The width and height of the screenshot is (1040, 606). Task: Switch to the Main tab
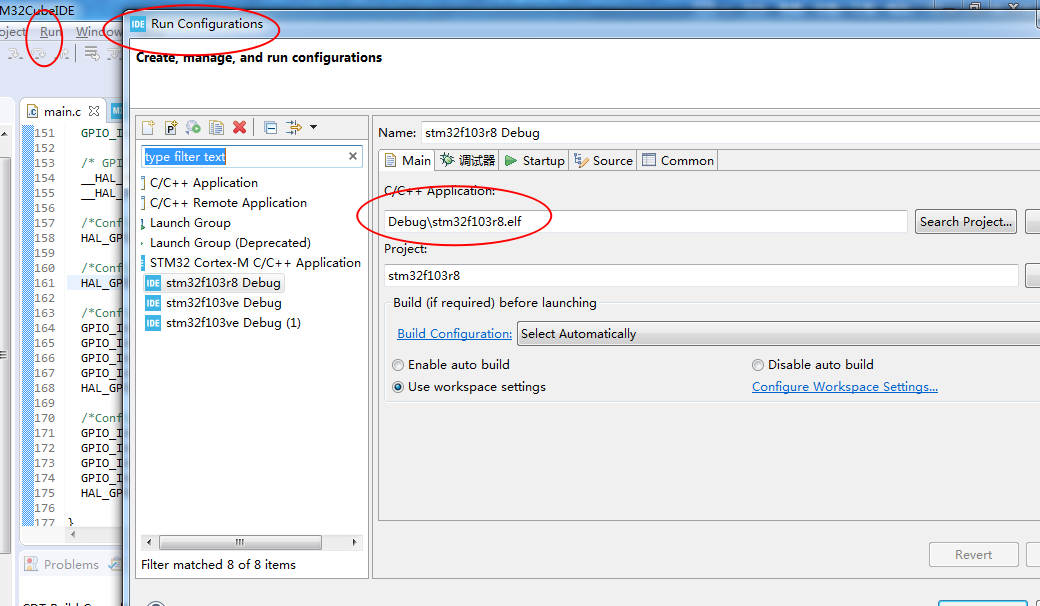(x=408, y=160)
